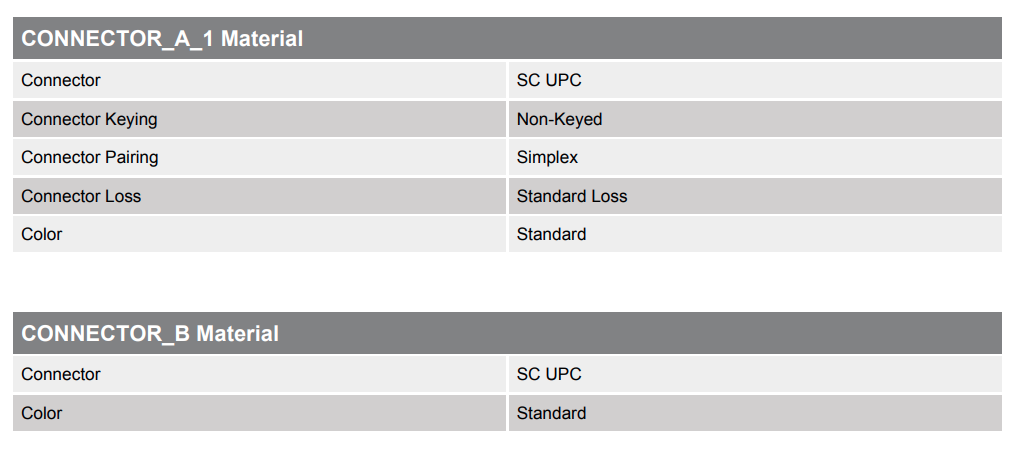Click the CONNECTOR_B text in second header

105,333
